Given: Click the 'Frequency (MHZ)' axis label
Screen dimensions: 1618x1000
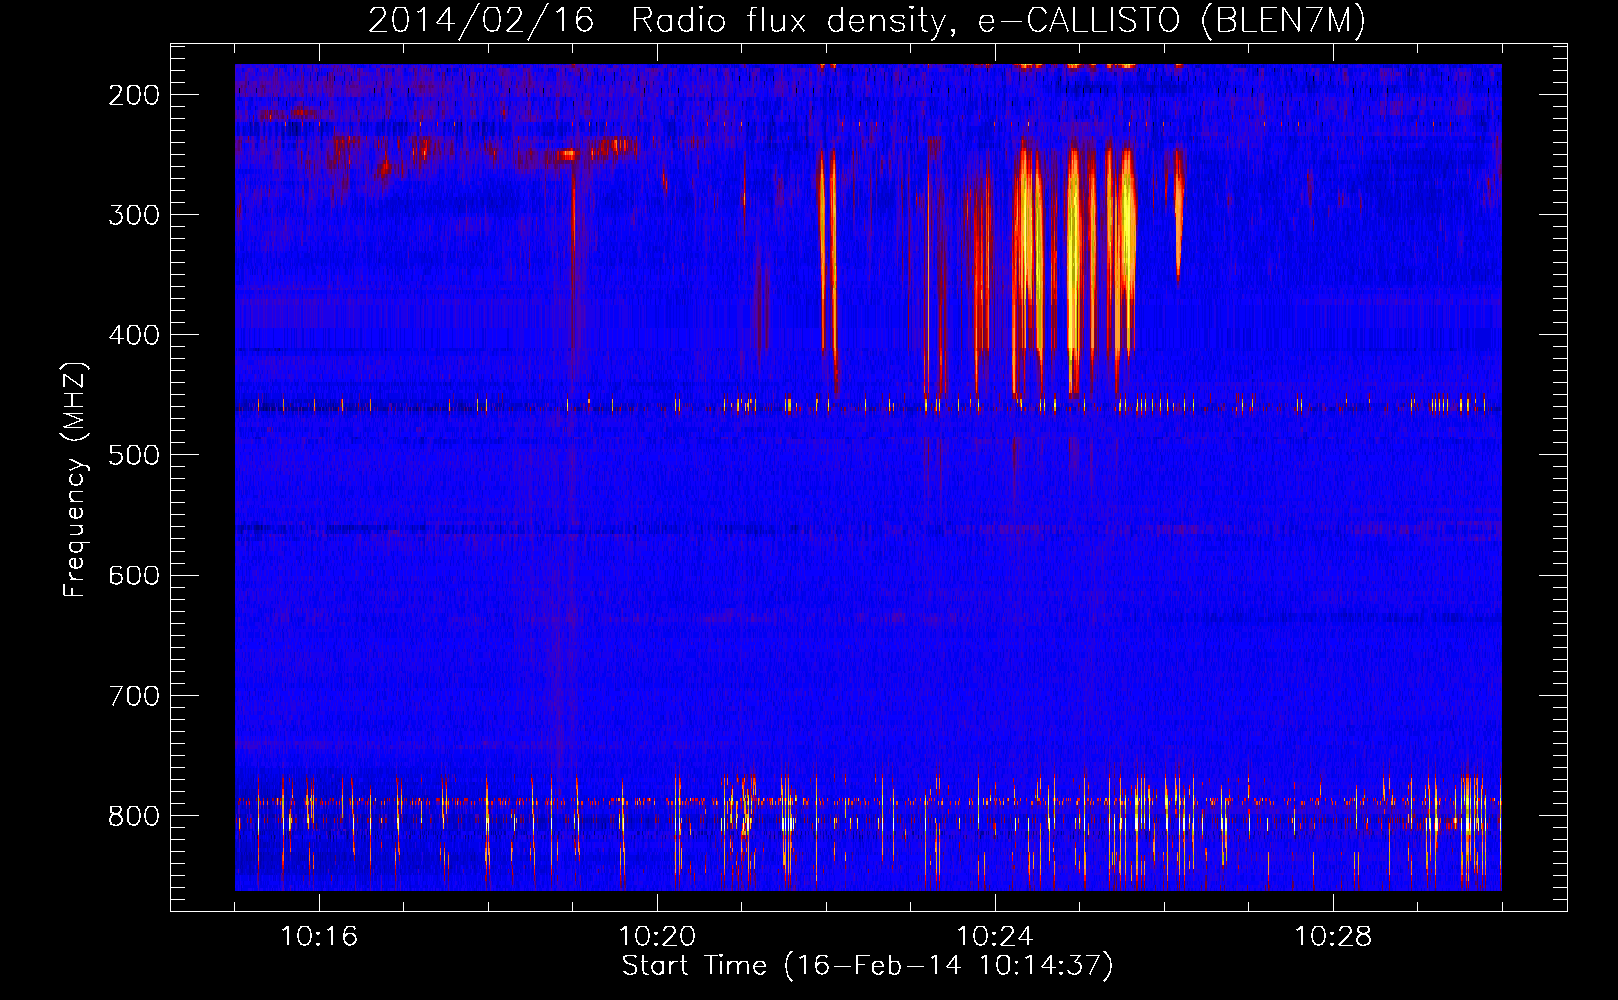Looking at the screenshot, I should pyautogui.click(x=75, y=479).
